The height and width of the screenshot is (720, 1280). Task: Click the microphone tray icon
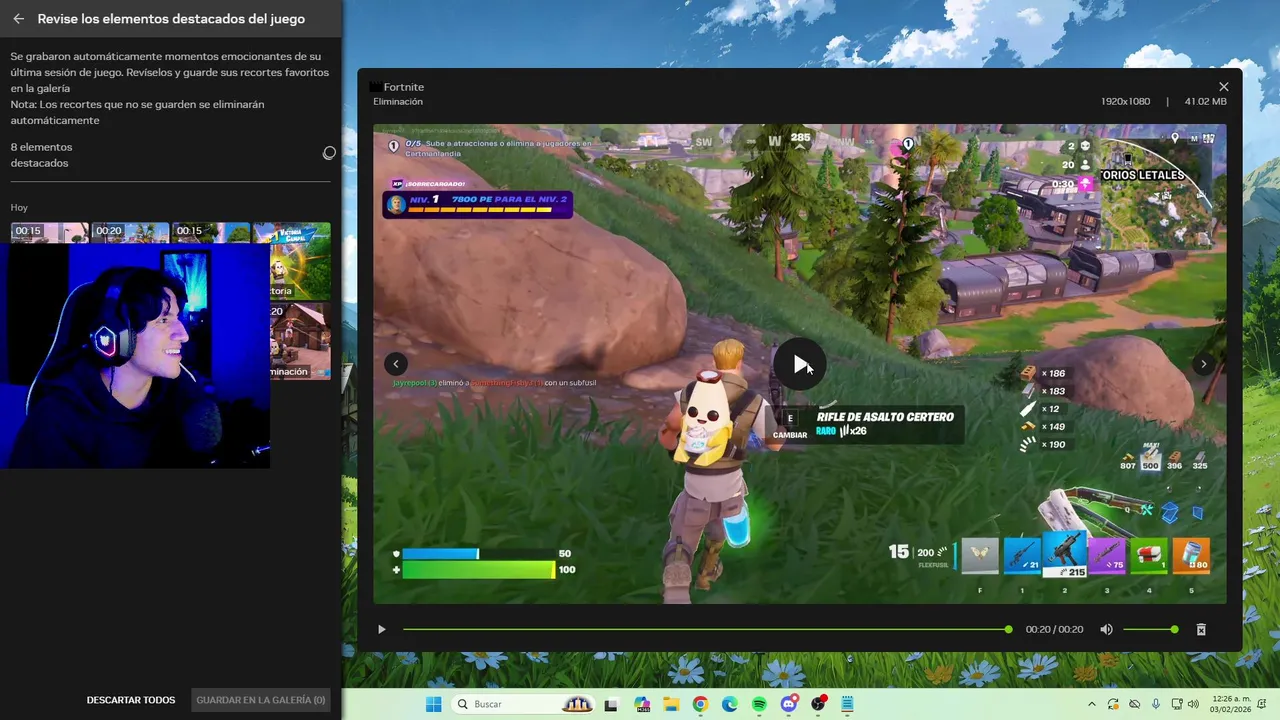point(1155,704)
